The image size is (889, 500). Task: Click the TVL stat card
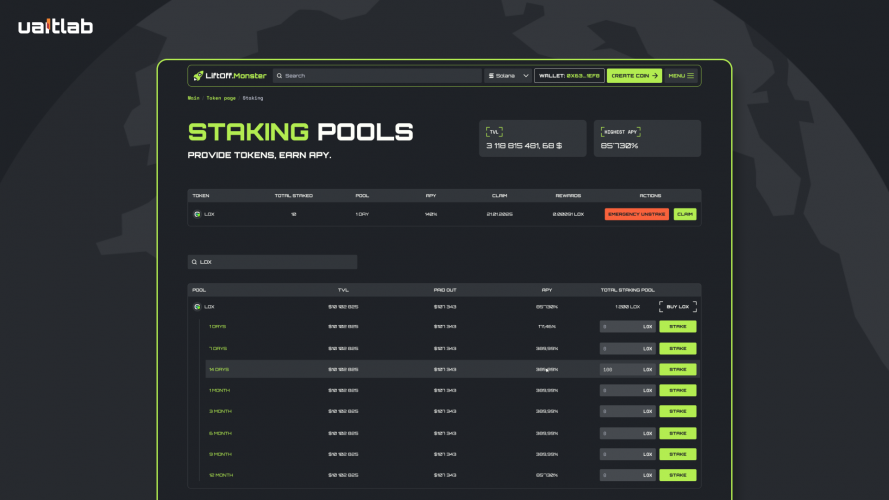532,138
